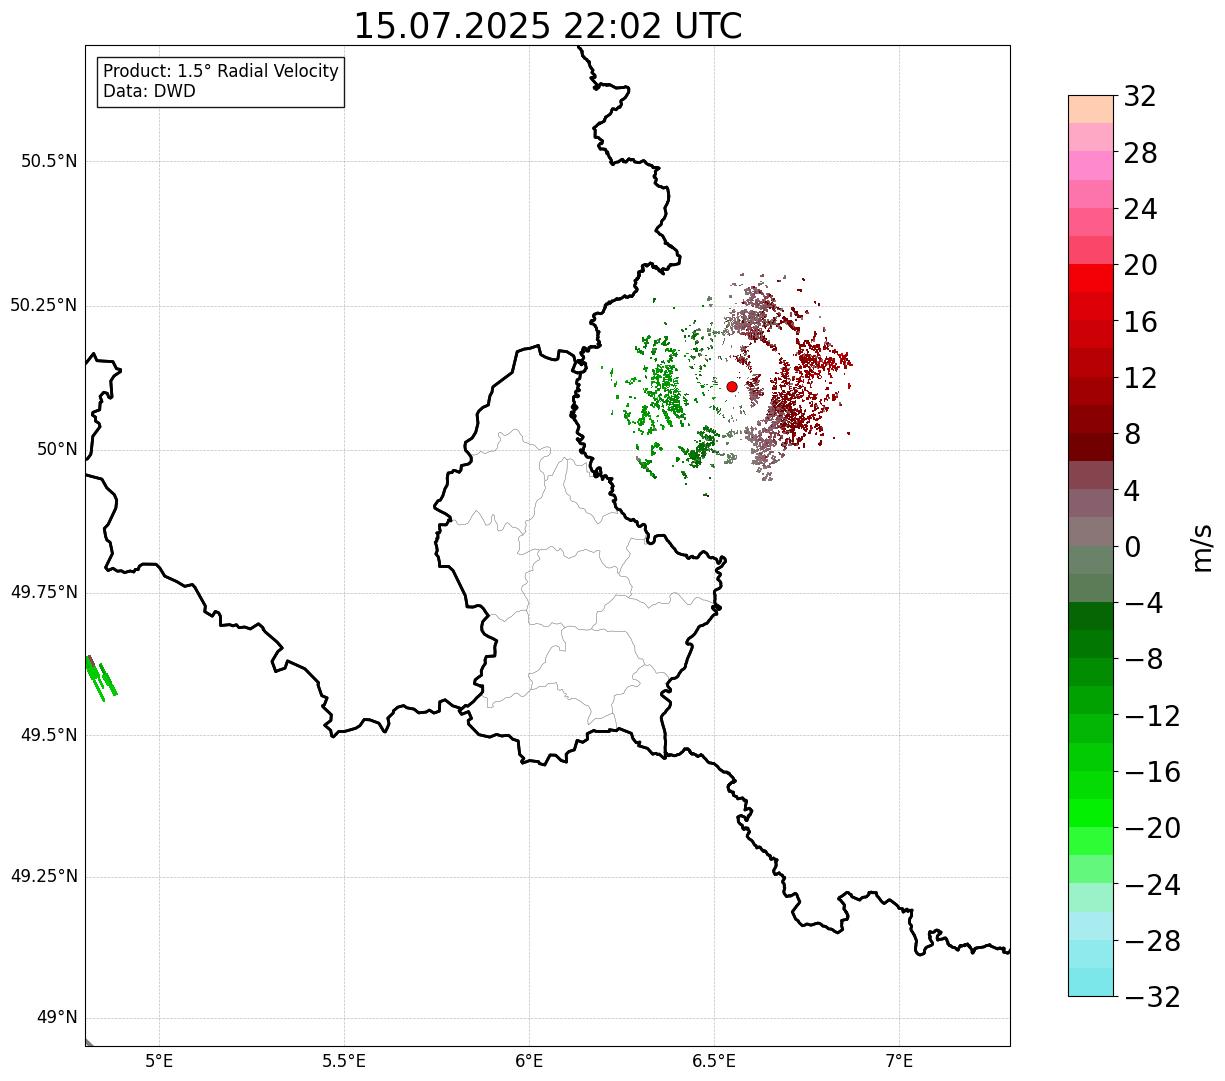This screenshot has width=1225, height=1081.
Task: Click the colorbar tick label −16
Action: [x=1152, y=772]
